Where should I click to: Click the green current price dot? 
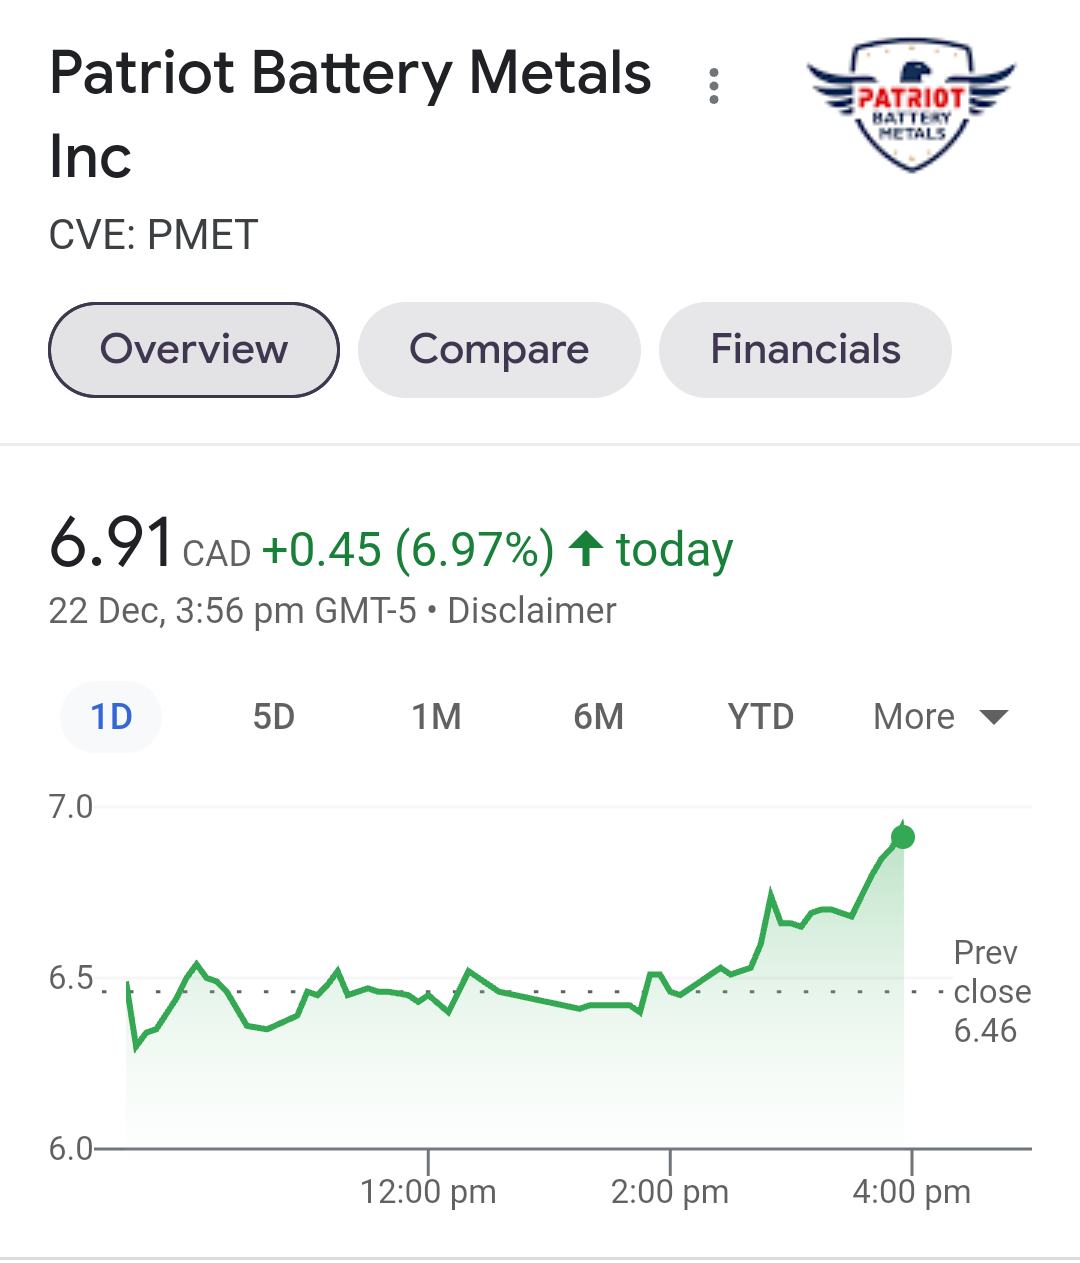point(903,837)
